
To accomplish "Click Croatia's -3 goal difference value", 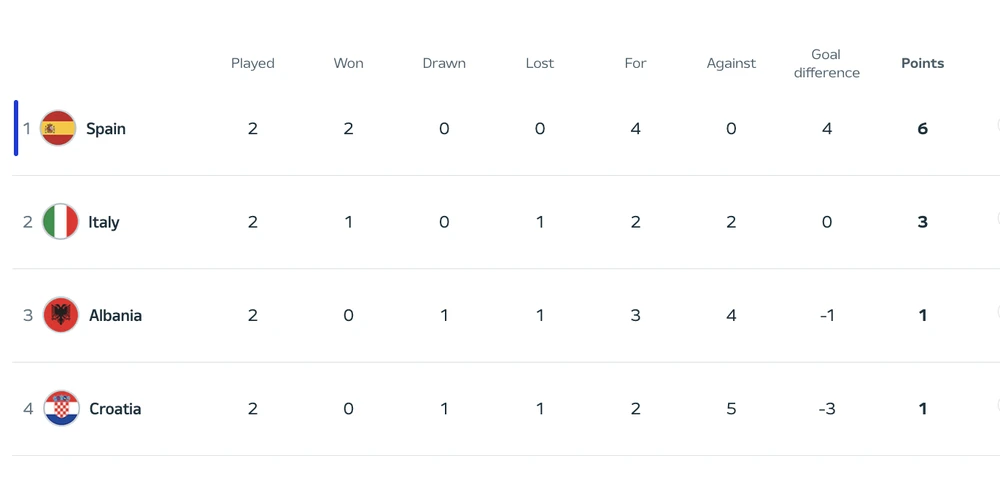I will (827, 409).
